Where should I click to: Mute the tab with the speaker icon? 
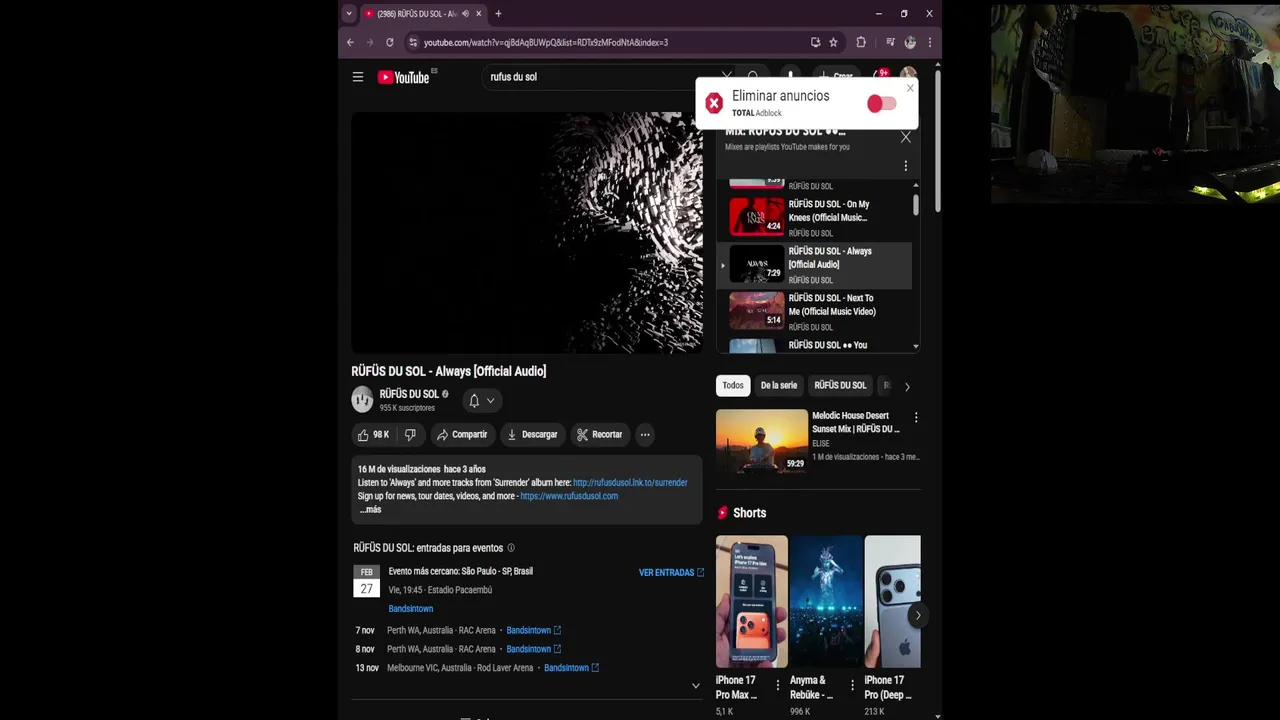[465, 14]
